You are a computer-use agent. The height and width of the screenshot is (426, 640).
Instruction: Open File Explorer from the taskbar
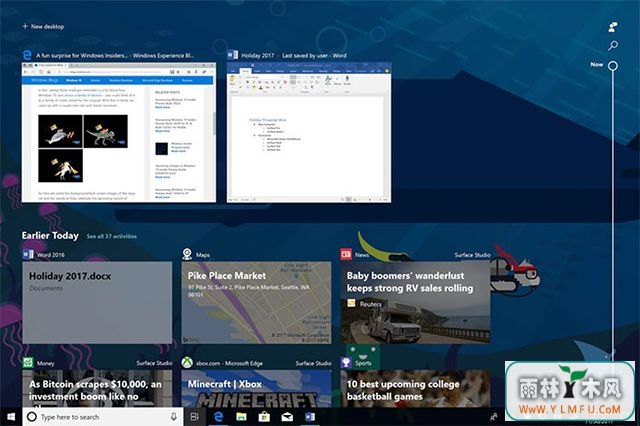241,417
